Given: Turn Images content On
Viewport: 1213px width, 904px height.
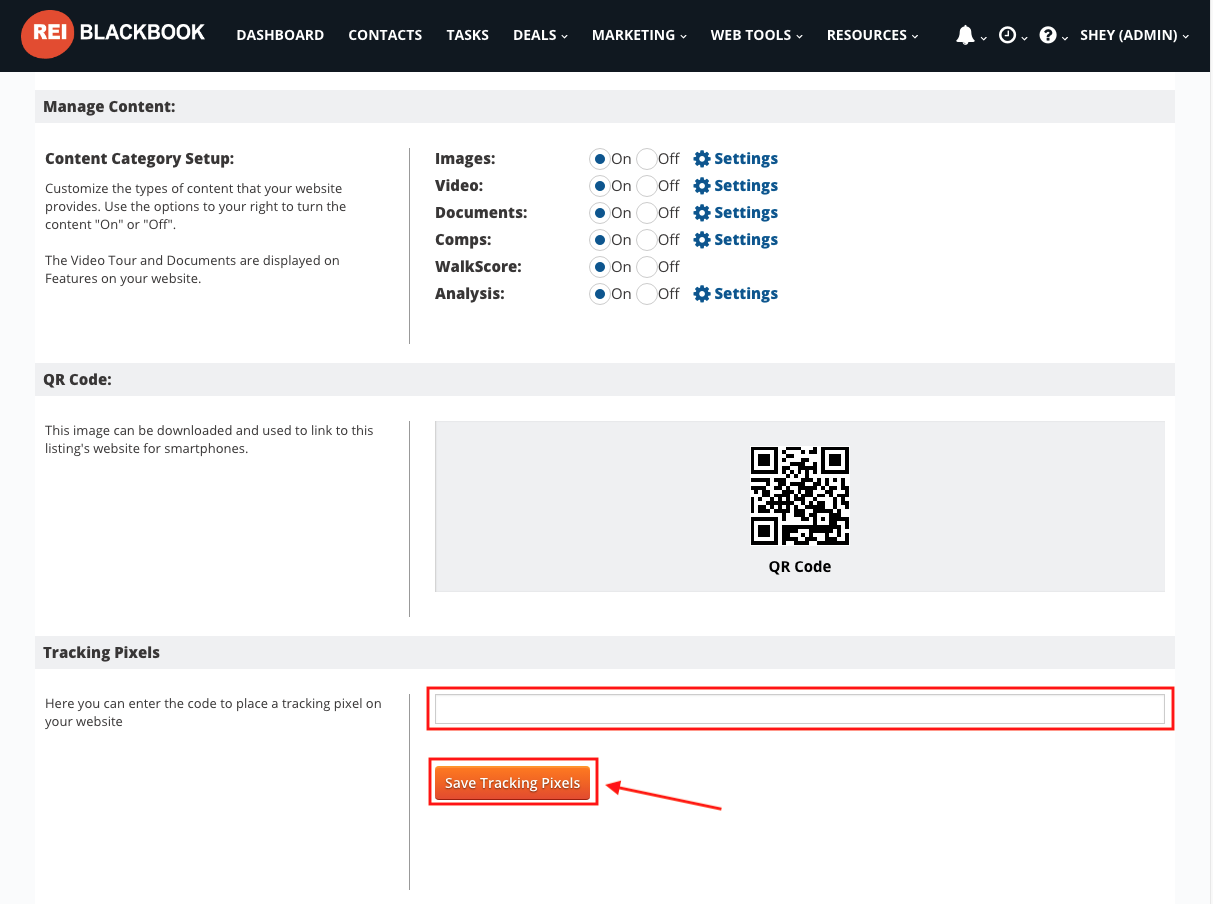Looking at the screenshot, I should click(600, 159).
